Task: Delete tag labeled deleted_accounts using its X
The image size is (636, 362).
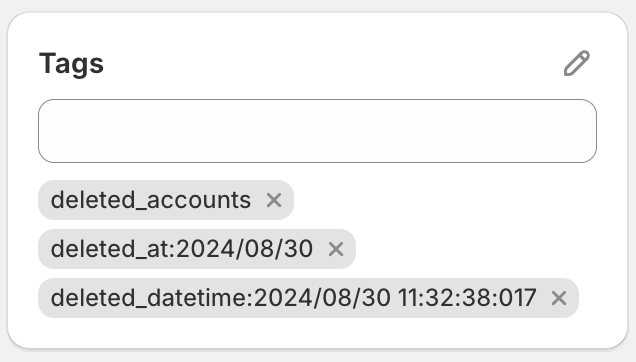Action: coord(274,200)
